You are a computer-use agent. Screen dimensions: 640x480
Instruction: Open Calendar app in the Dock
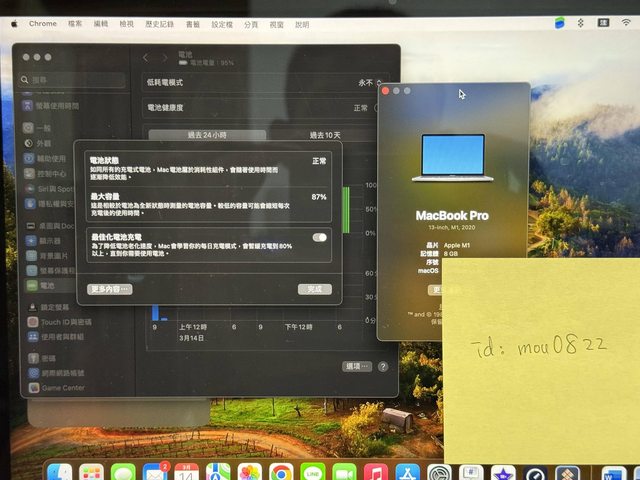click(186, 473)
